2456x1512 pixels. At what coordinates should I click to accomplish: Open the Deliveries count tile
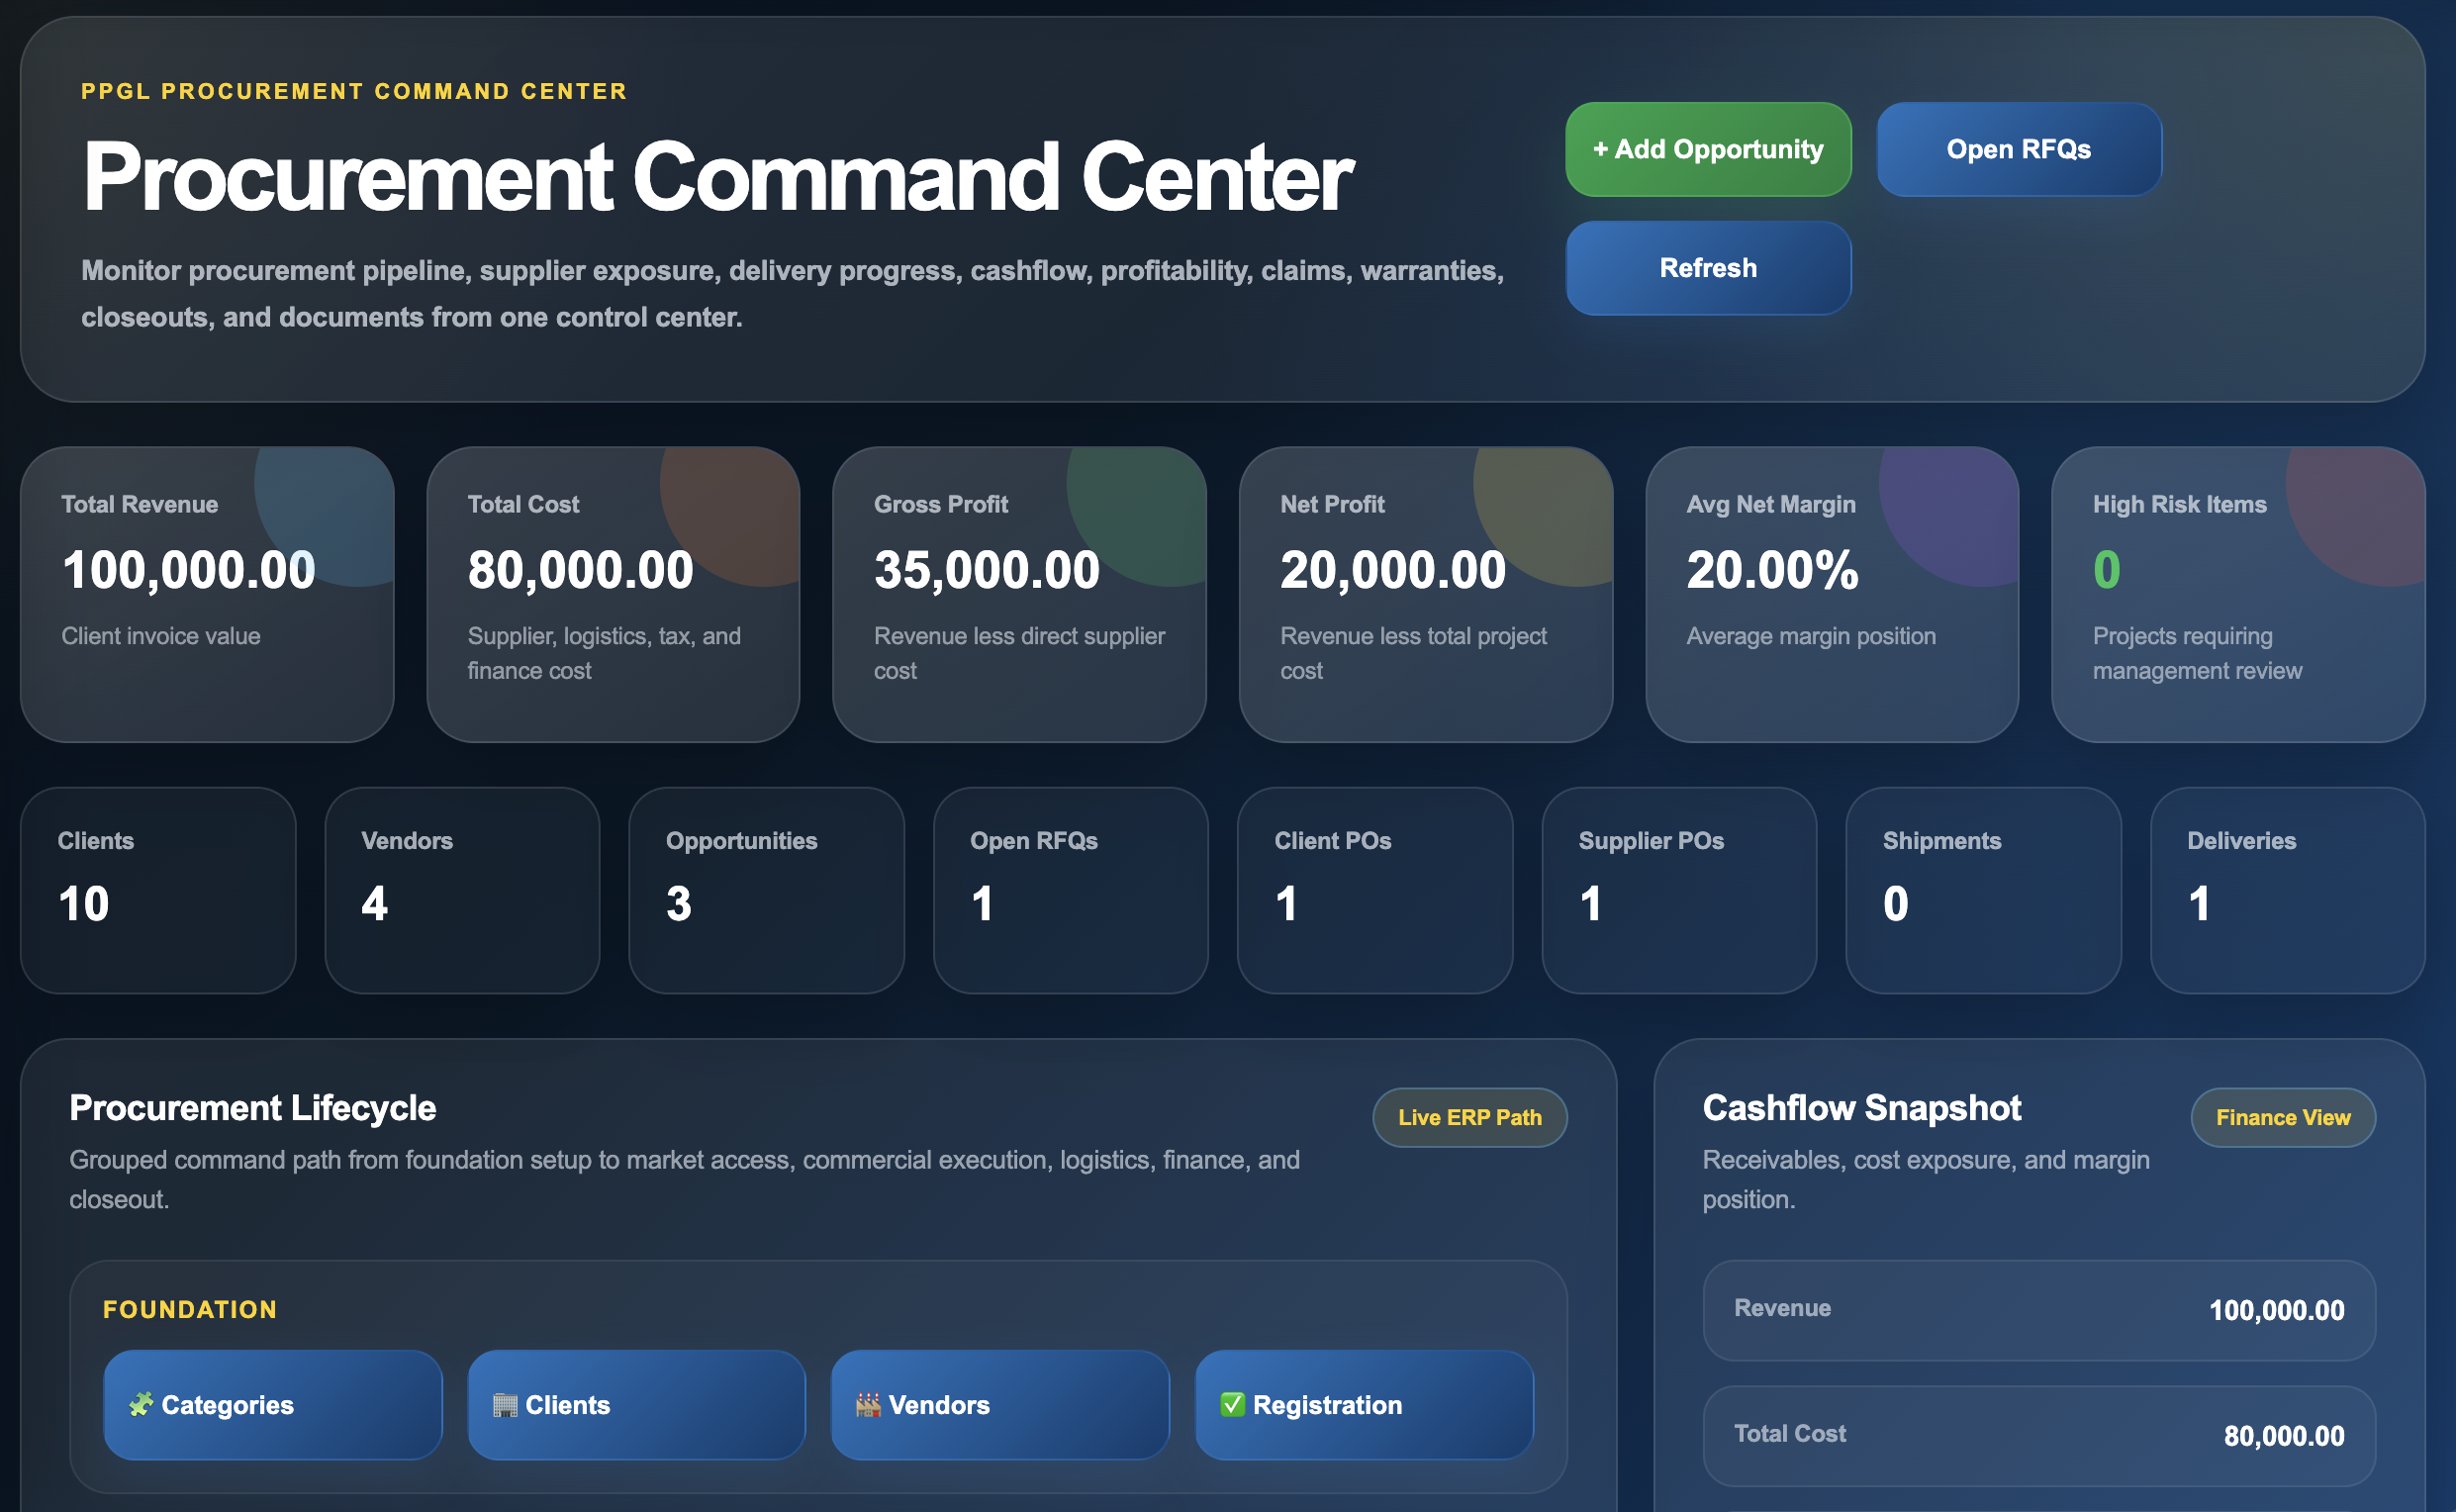coord(2288,890)
